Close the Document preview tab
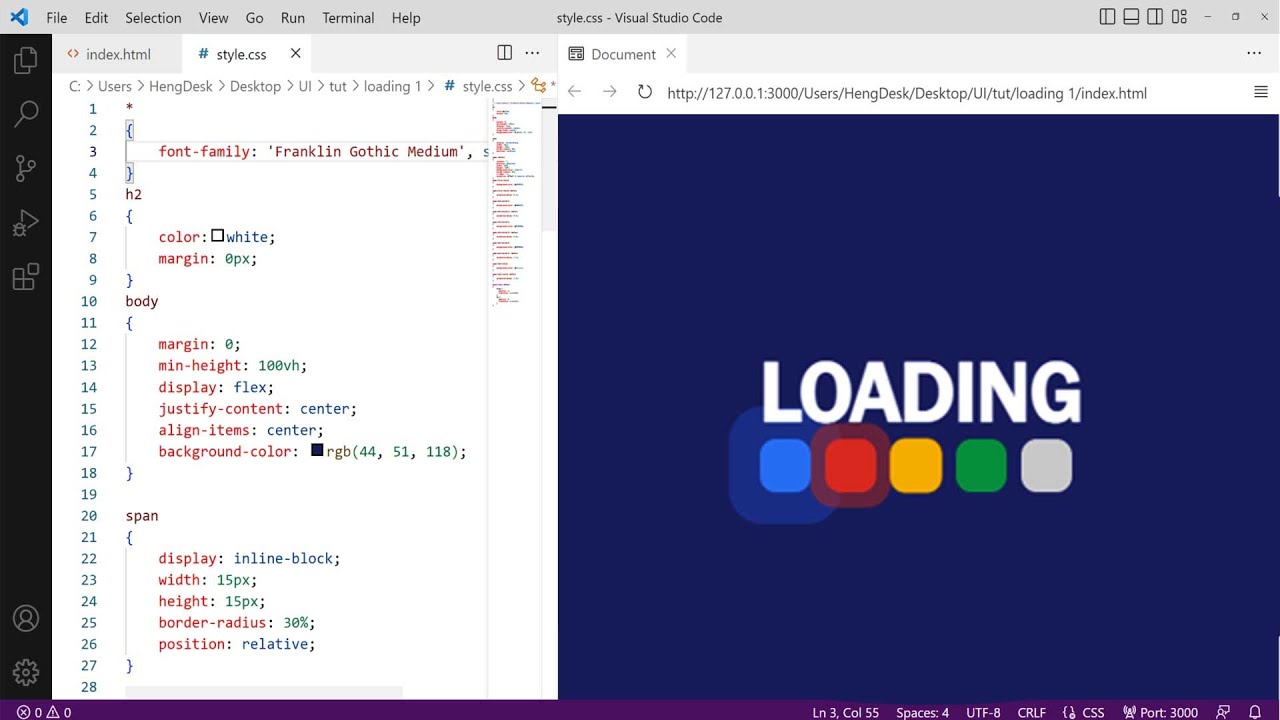 pyautogui.click(x=671, y=53)
